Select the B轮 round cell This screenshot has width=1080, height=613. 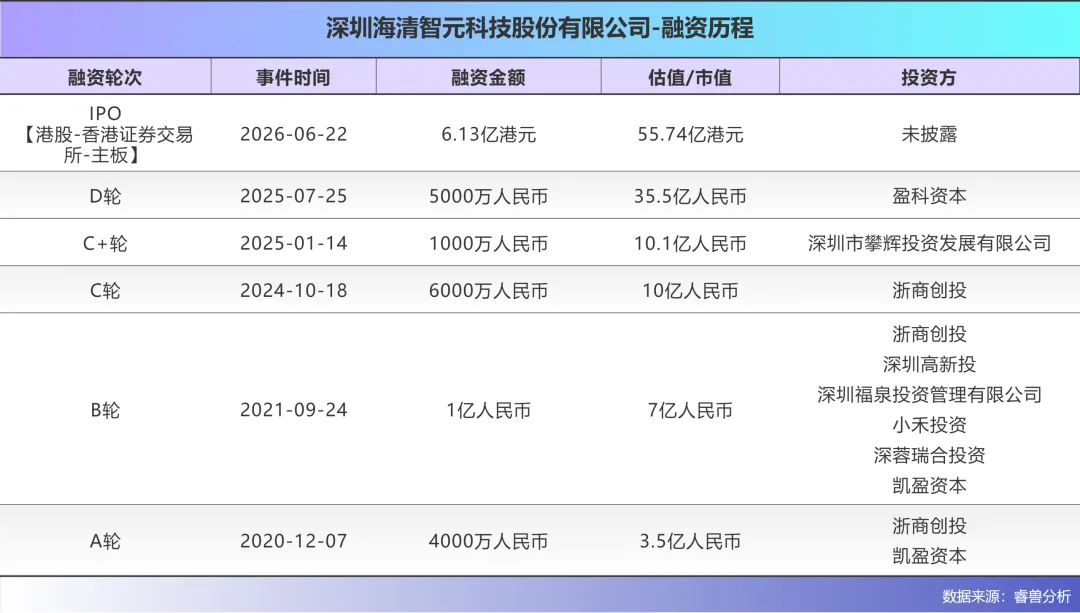[105, 411]
